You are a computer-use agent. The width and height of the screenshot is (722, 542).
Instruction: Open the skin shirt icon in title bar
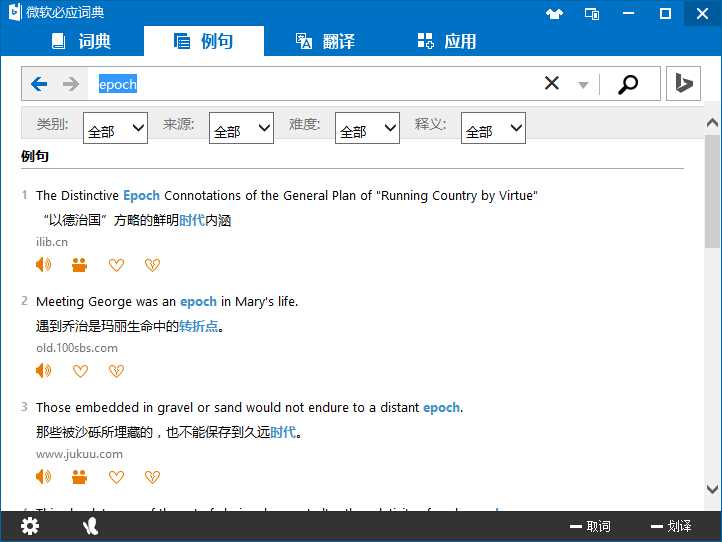[554, 14]
